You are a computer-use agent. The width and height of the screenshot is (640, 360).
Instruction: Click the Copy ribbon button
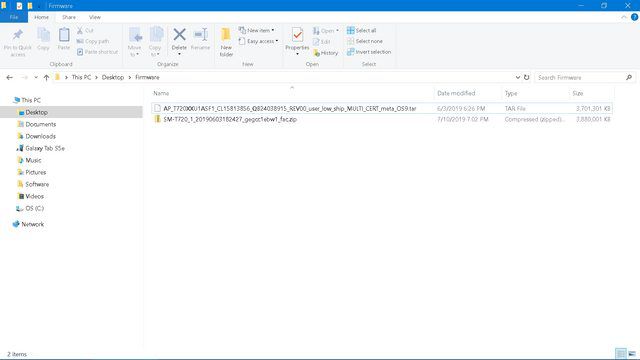[x=43, y=39]
